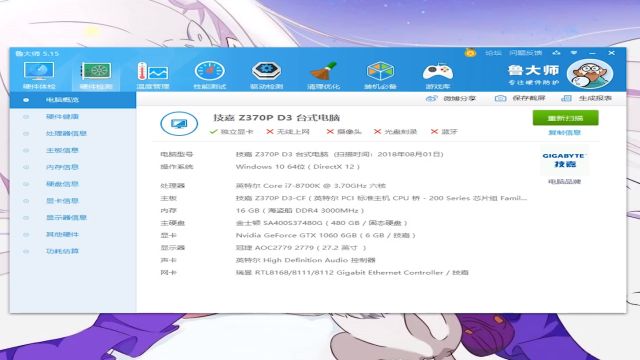Screen dimensions: 640x360
Task: Click the Windows 10 64位 DirectX 12 value
Action: (298, 167)
